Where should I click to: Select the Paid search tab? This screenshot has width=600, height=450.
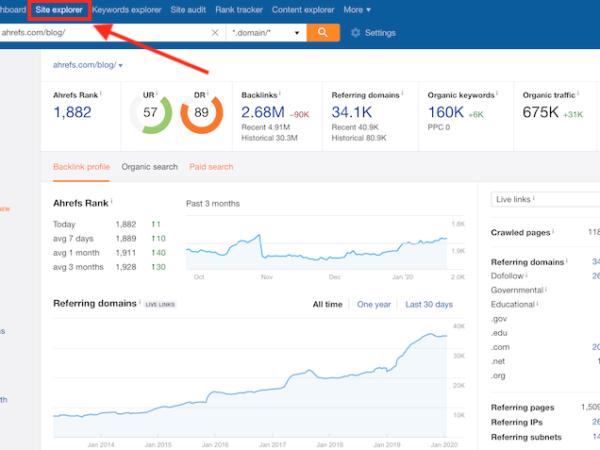click(211, 167)
